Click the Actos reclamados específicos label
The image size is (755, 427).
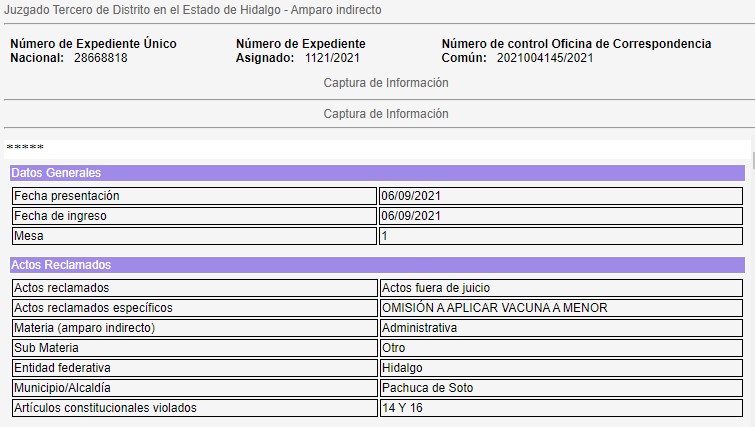[x=93, y=308]
